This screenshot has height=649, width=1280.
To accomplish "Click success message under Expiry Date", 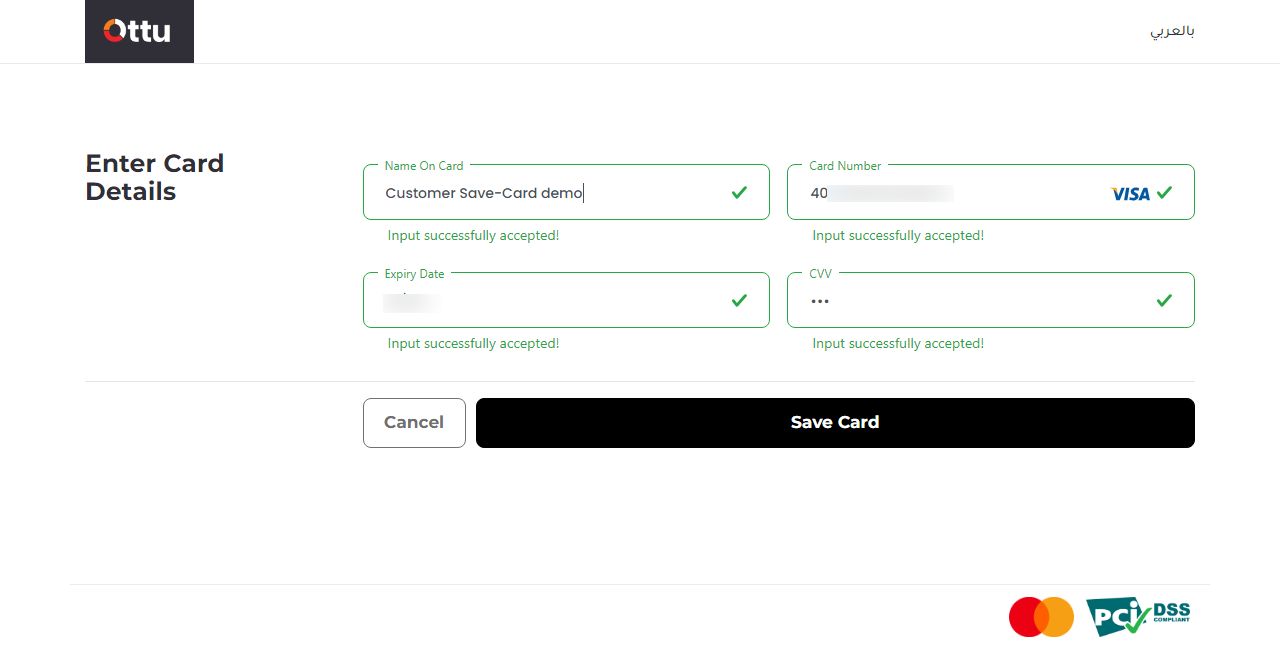I will click(x=473, y=344).
